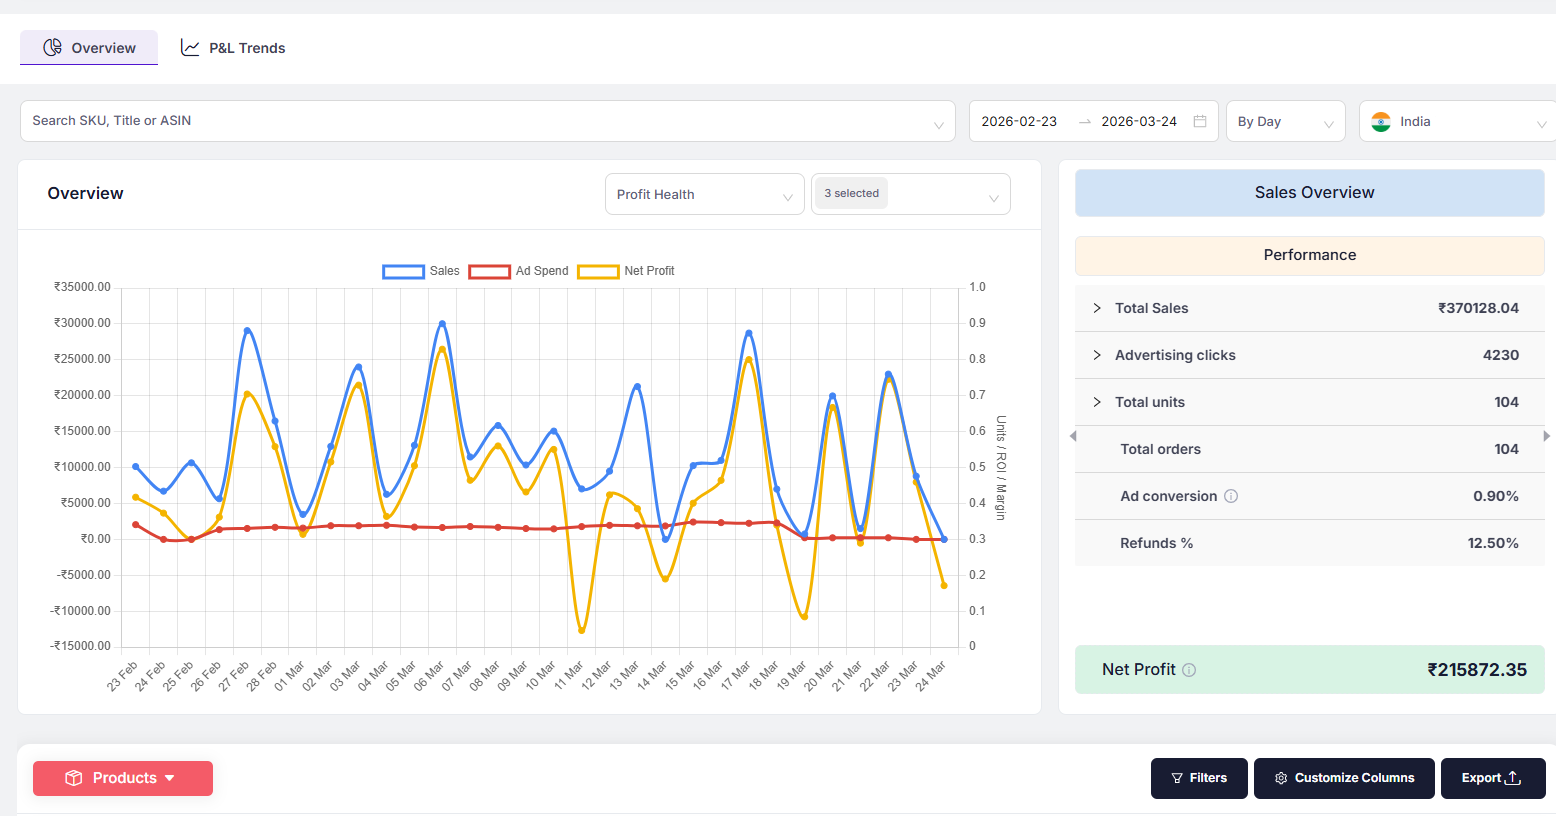This screenshot has height=816, width=1556.
Task: Open the '3 selected' metrics dropdown
Action: (x=909, y=194)
